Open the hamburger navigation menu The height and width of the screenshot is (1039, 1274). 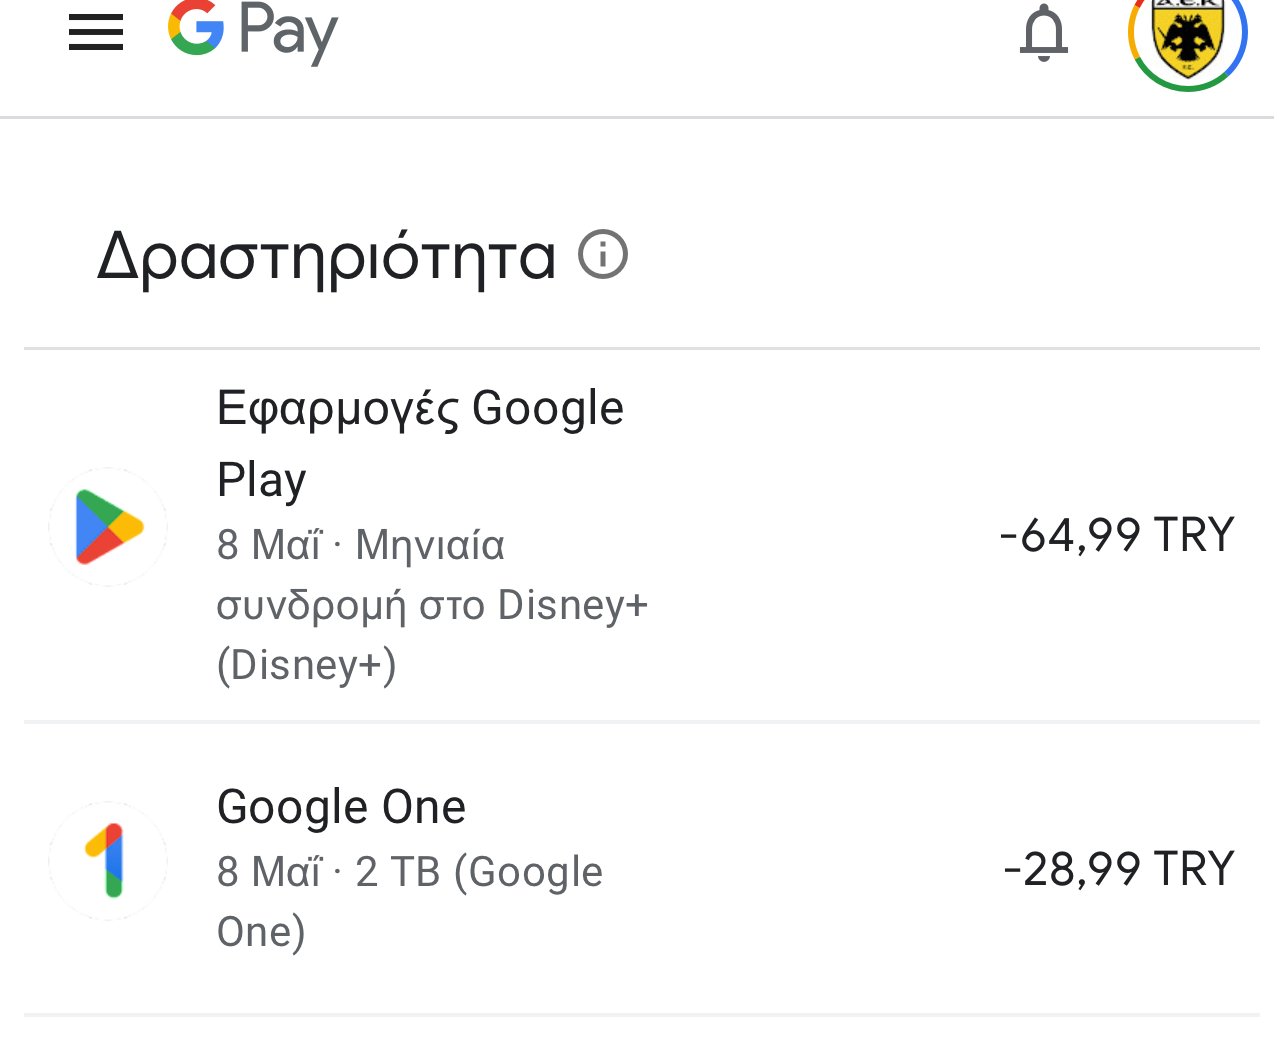point(96,33)
